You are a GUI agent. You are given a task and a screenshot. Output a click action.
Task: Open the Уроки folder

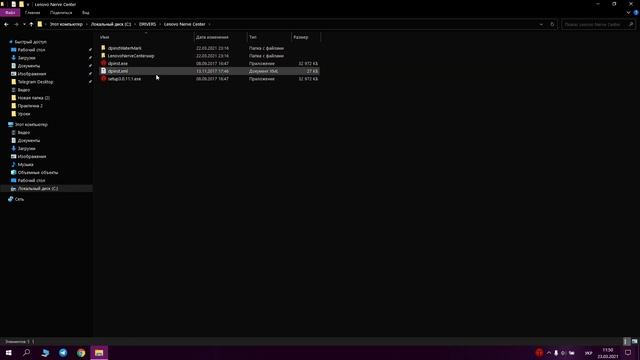[24, 114]
